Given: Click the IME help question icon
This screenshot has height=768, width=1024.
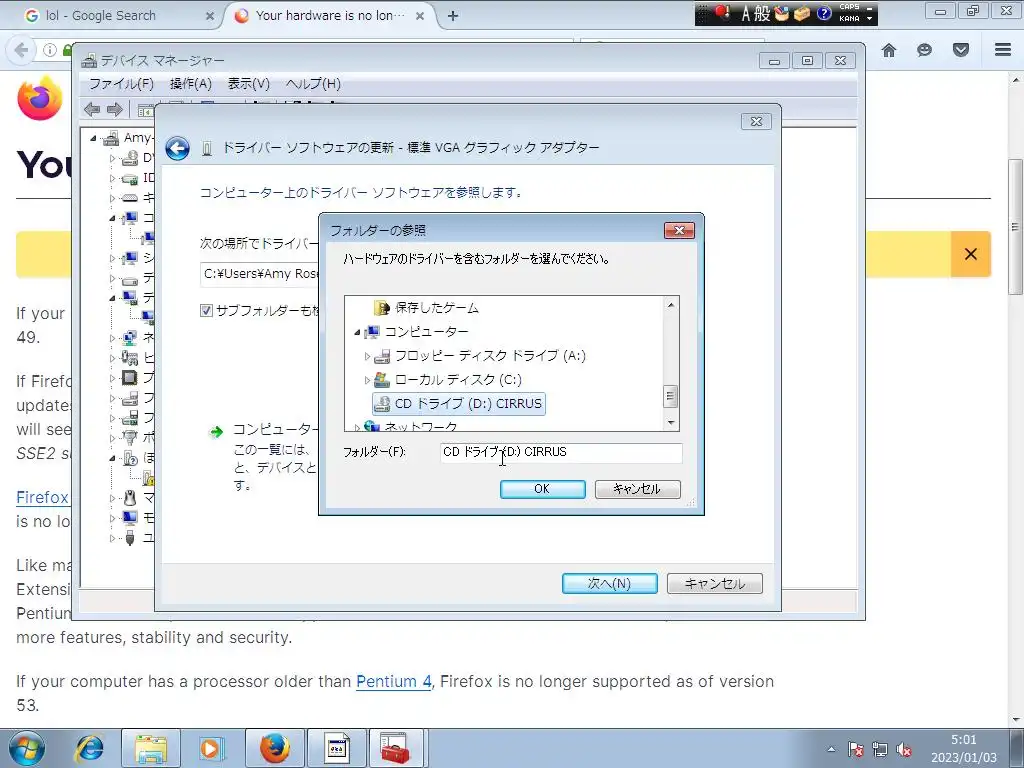Looking at the screenshot, I should coord(824,14).
